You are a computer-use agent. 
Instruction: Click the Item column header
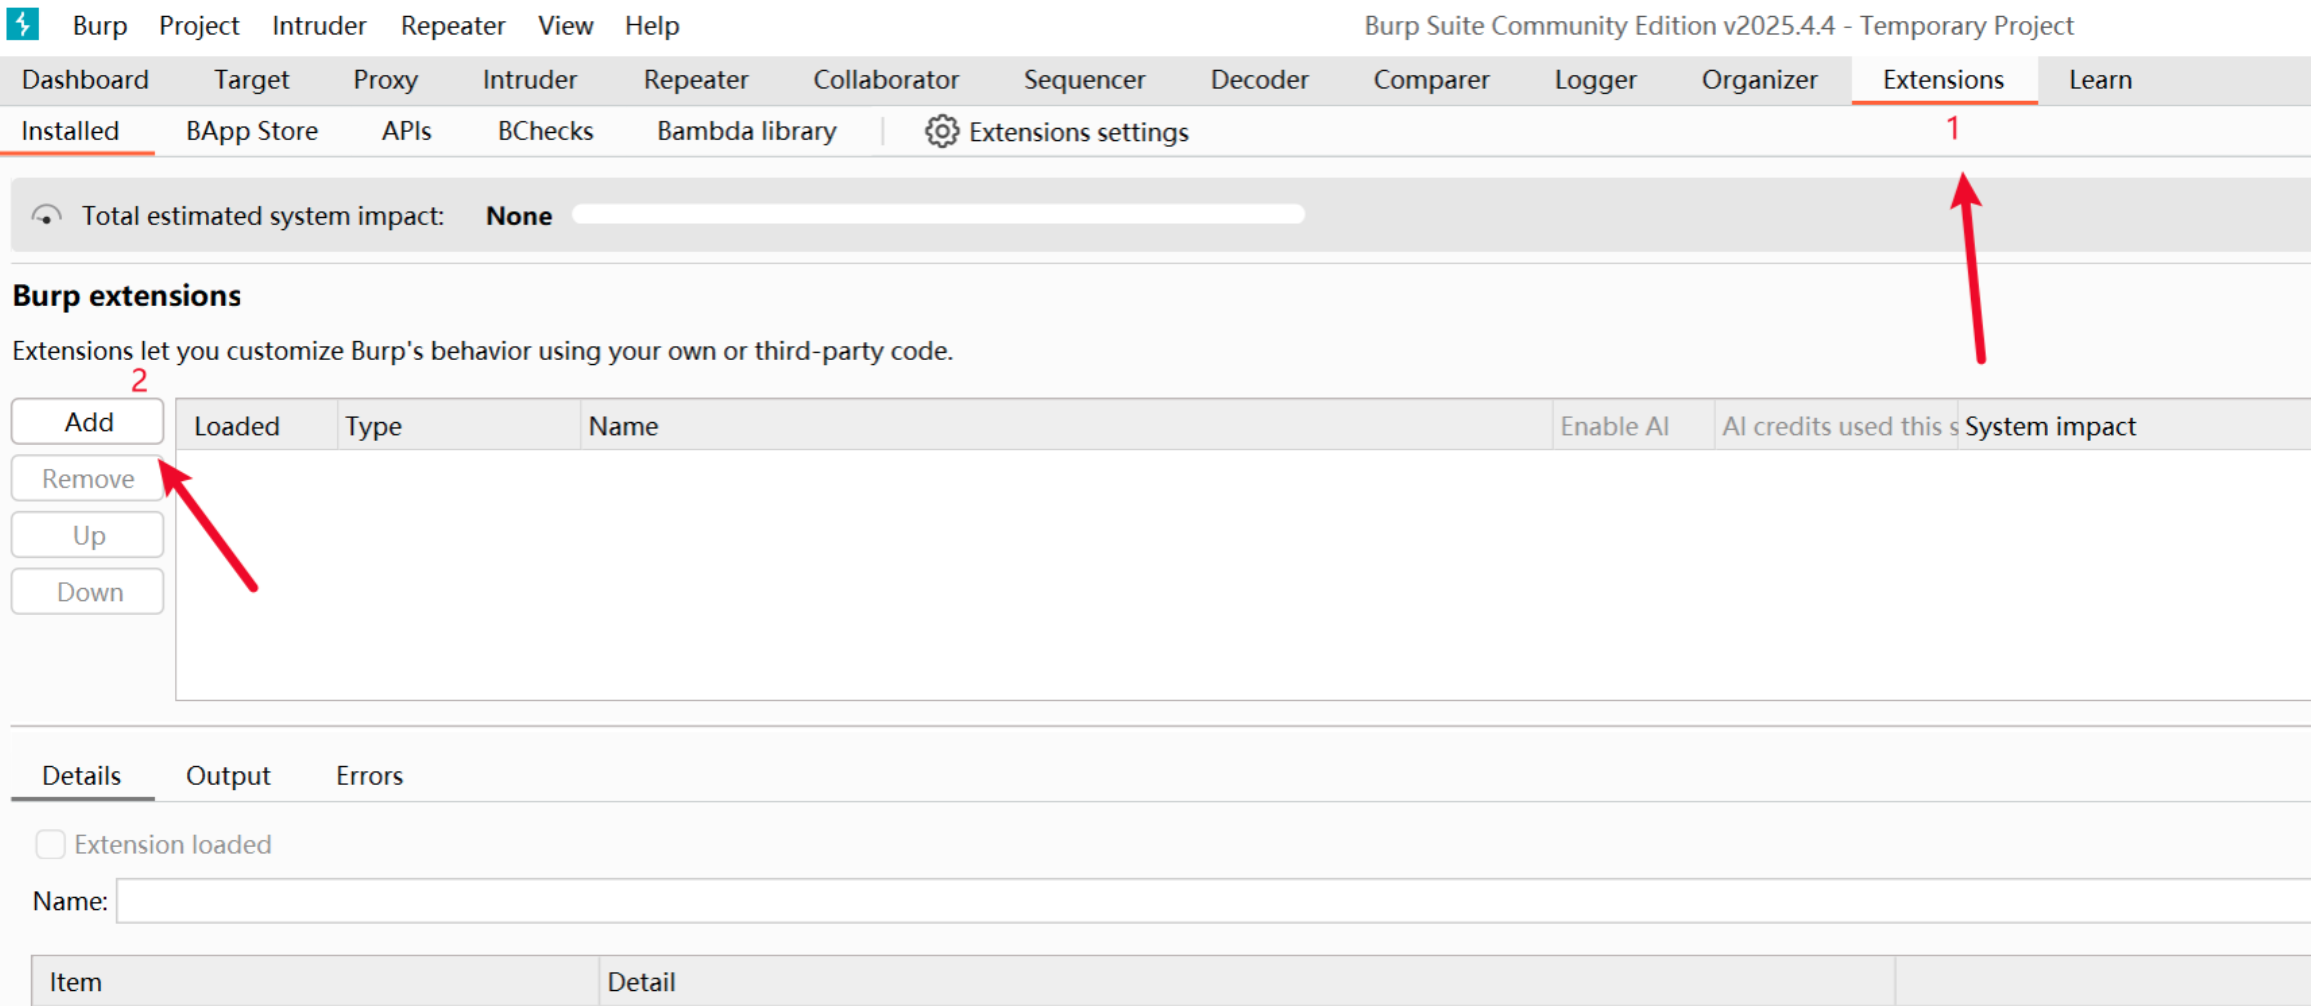coord(315,982)
